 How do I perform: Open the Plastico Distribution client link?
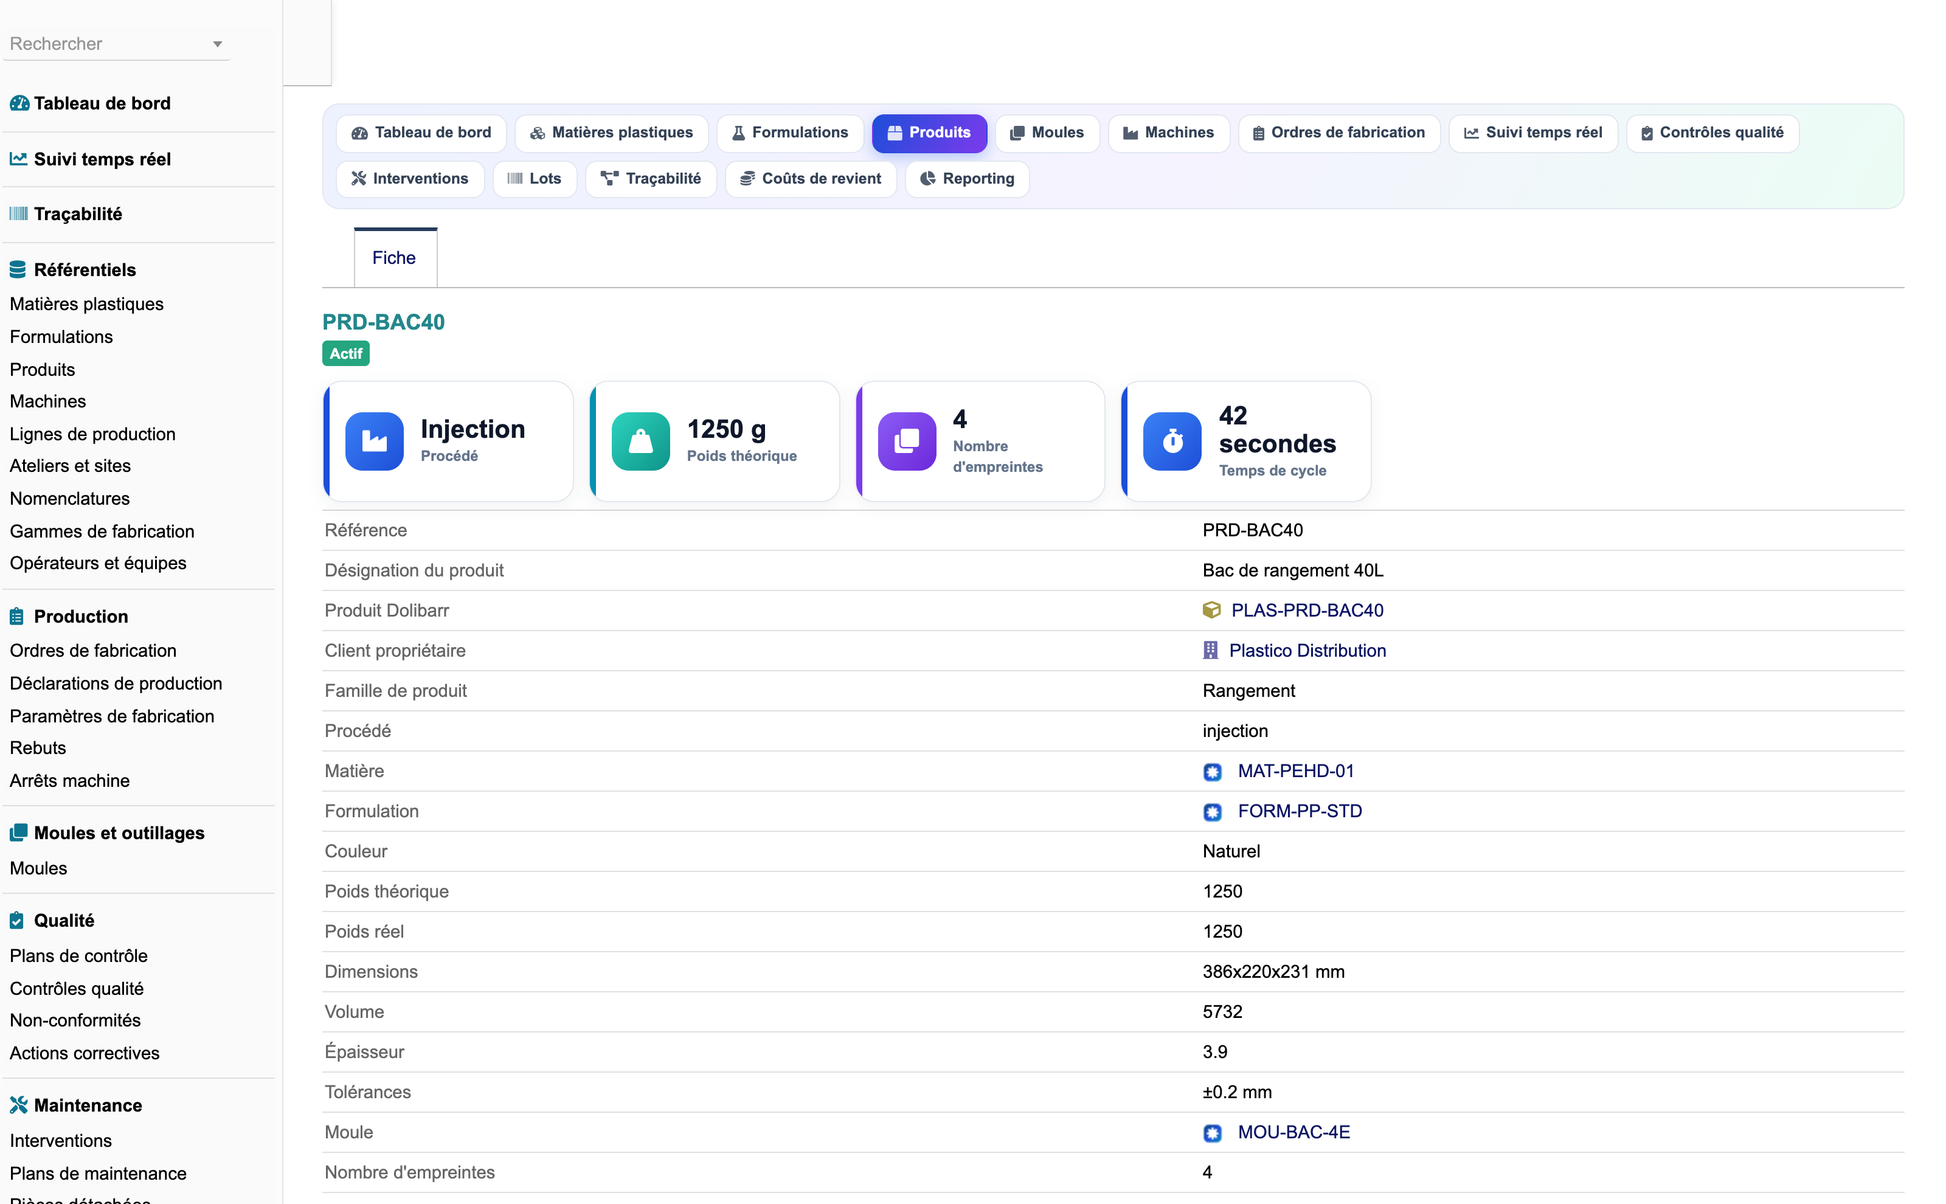[1307, 651]
